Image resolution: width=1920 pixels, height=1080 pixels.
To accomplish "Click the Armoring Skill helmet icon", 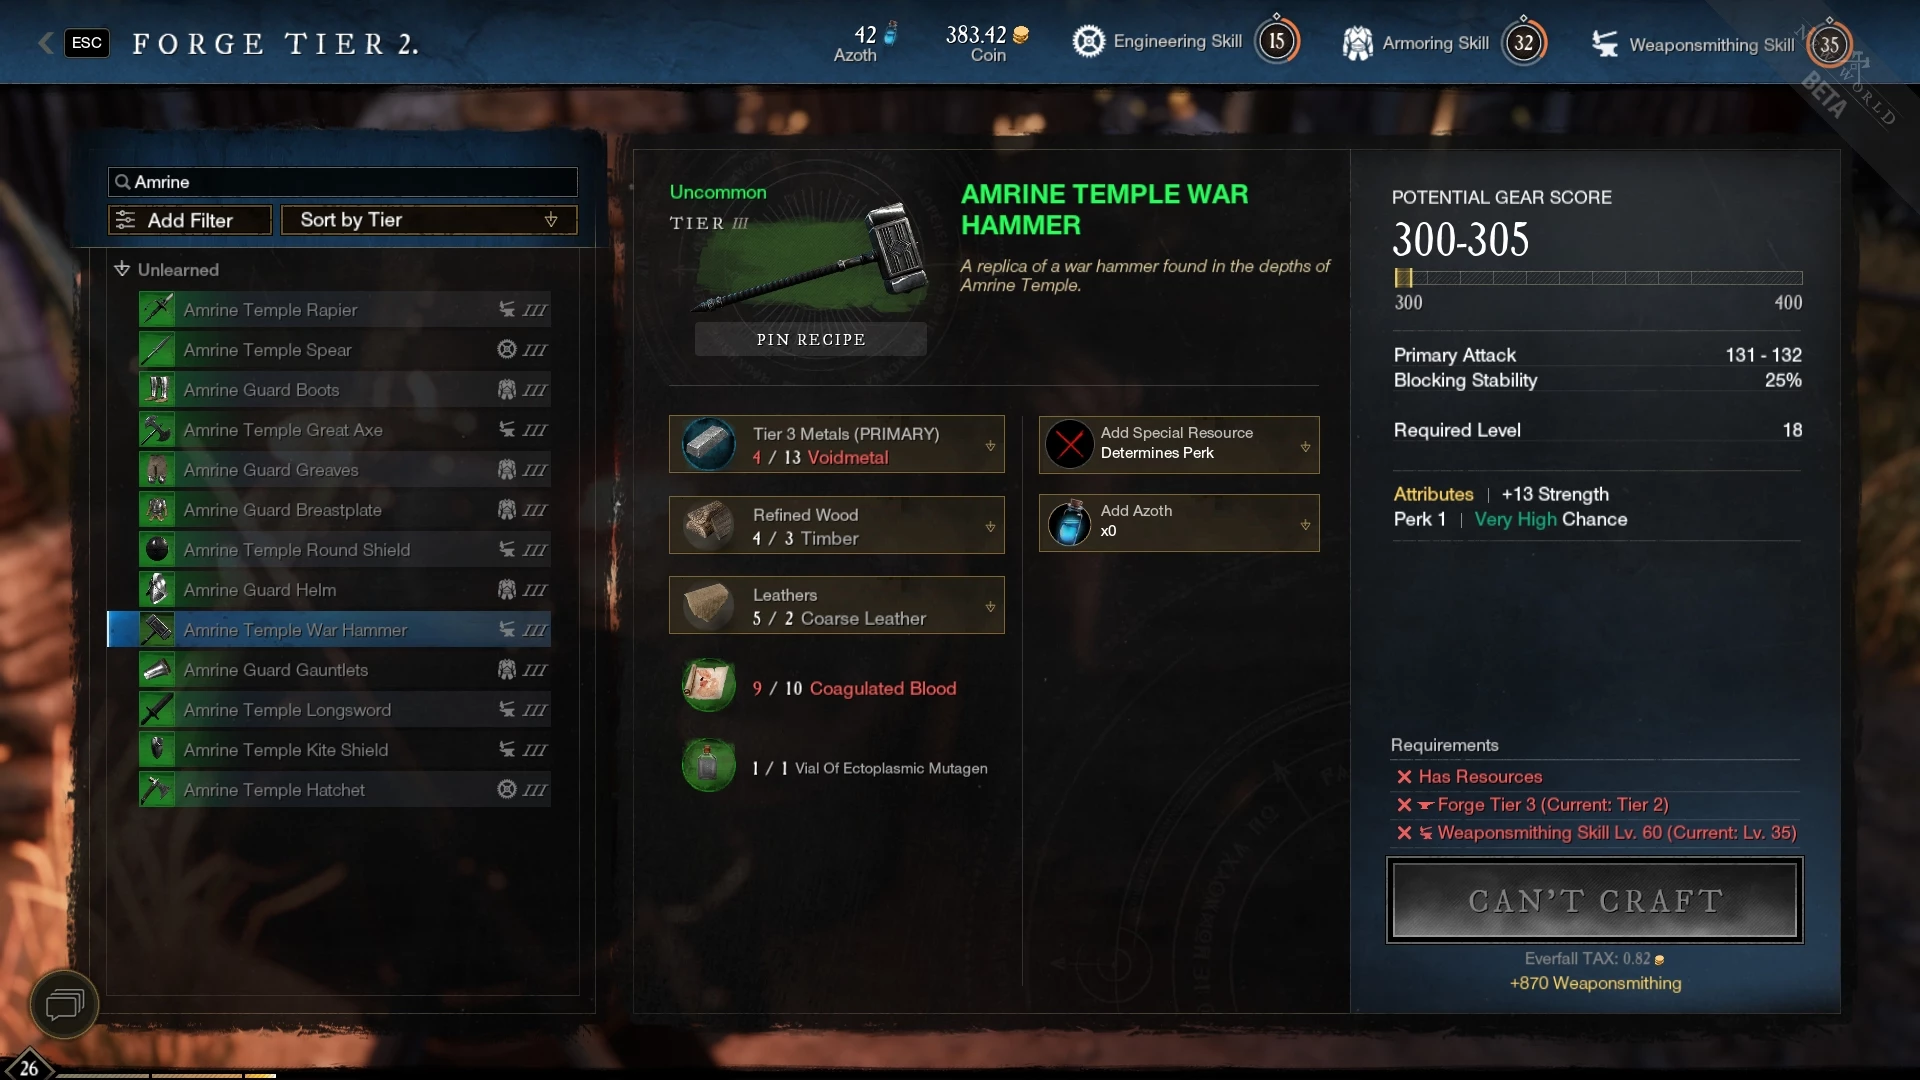I will pyautogui.click(x=1357, y=43).
